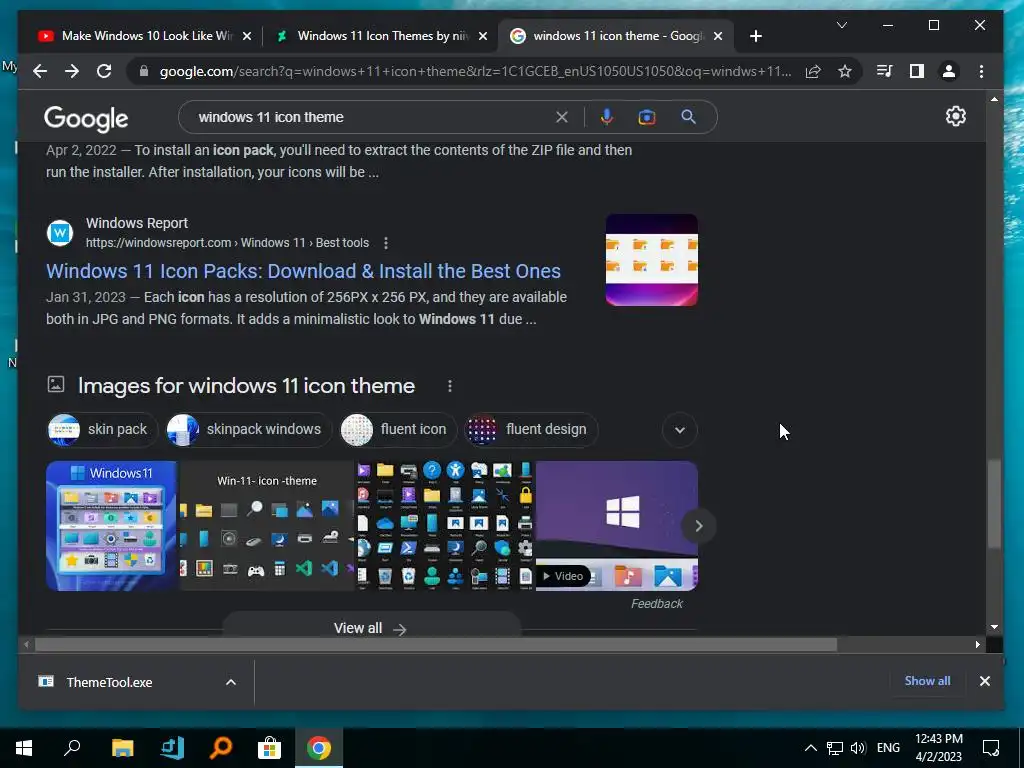Filter images by fluent icon

tap(398, 430)
